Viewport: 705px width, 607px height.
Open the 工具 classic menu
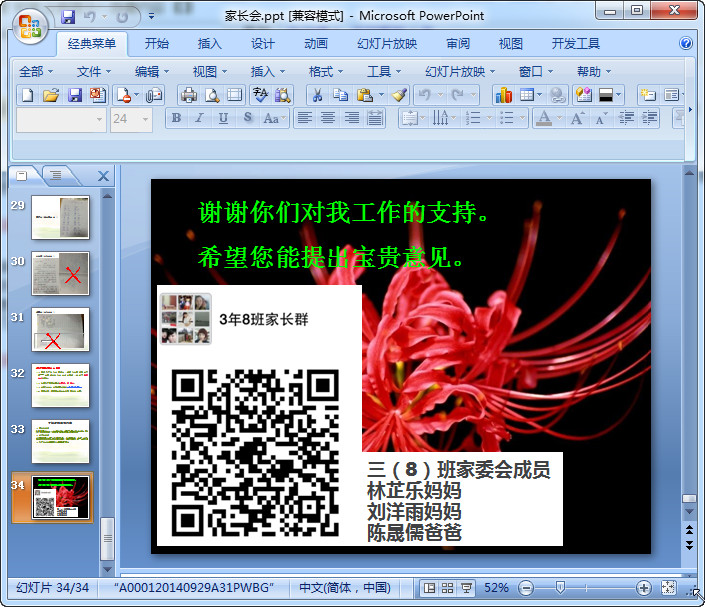[384, 71]
